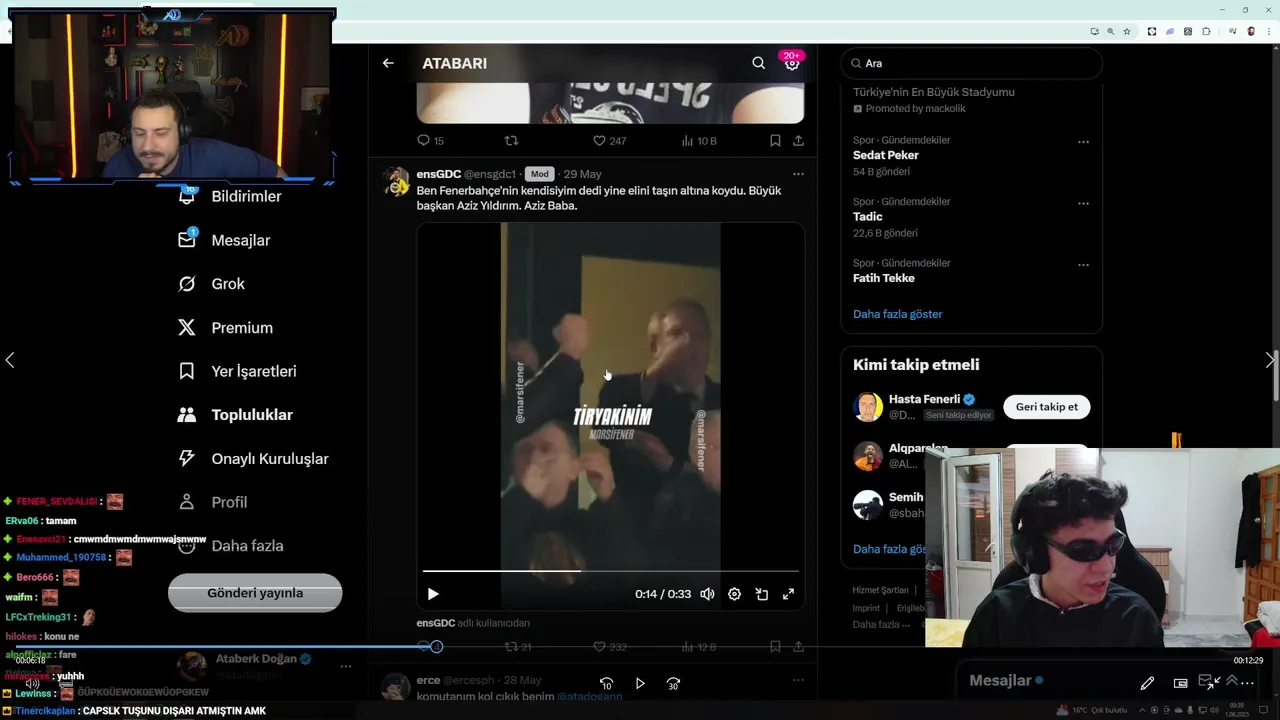The image size is (1280, 720).
Task: Open the community icon with 20+ badge
Action: (792, 63)
